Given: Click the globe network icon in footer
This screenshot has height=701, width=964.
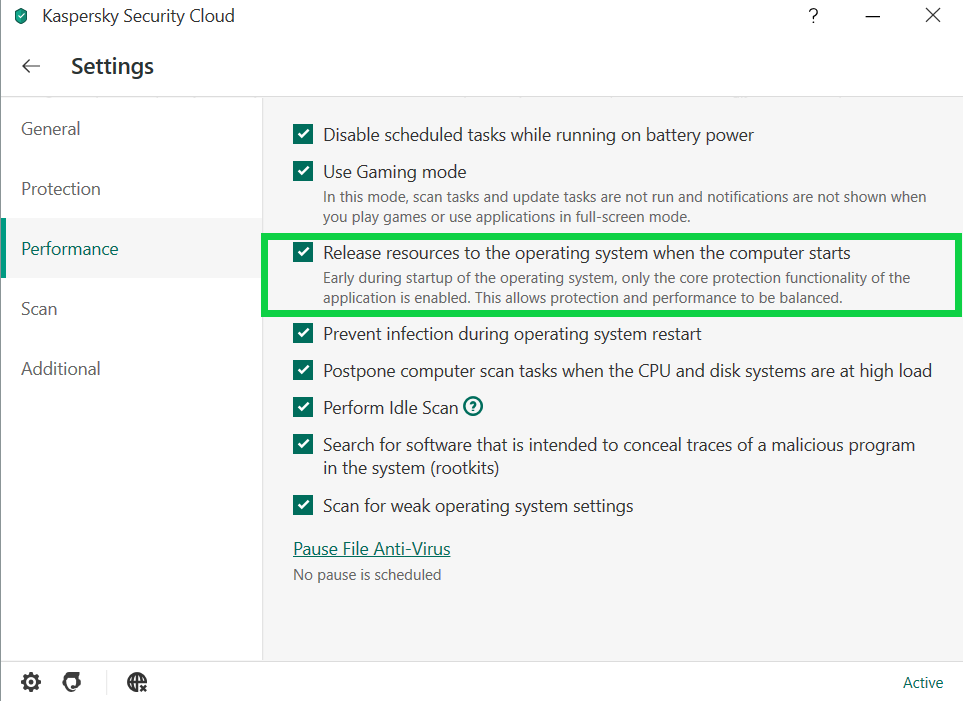Looking at the screenshot, I should pyautogui.click(x=137, y=682).
